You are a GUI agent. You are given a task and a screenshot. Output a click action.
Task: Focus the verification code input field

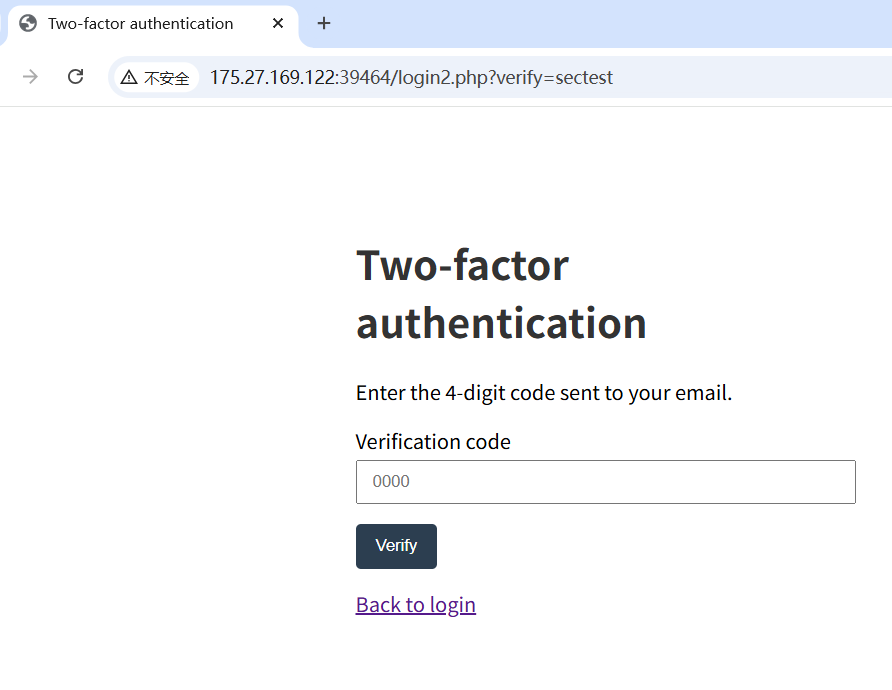point(605,482)
